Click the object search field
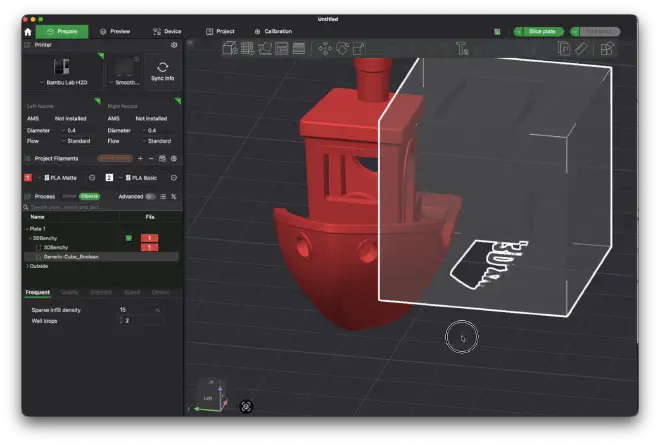 tap(102, 207)
